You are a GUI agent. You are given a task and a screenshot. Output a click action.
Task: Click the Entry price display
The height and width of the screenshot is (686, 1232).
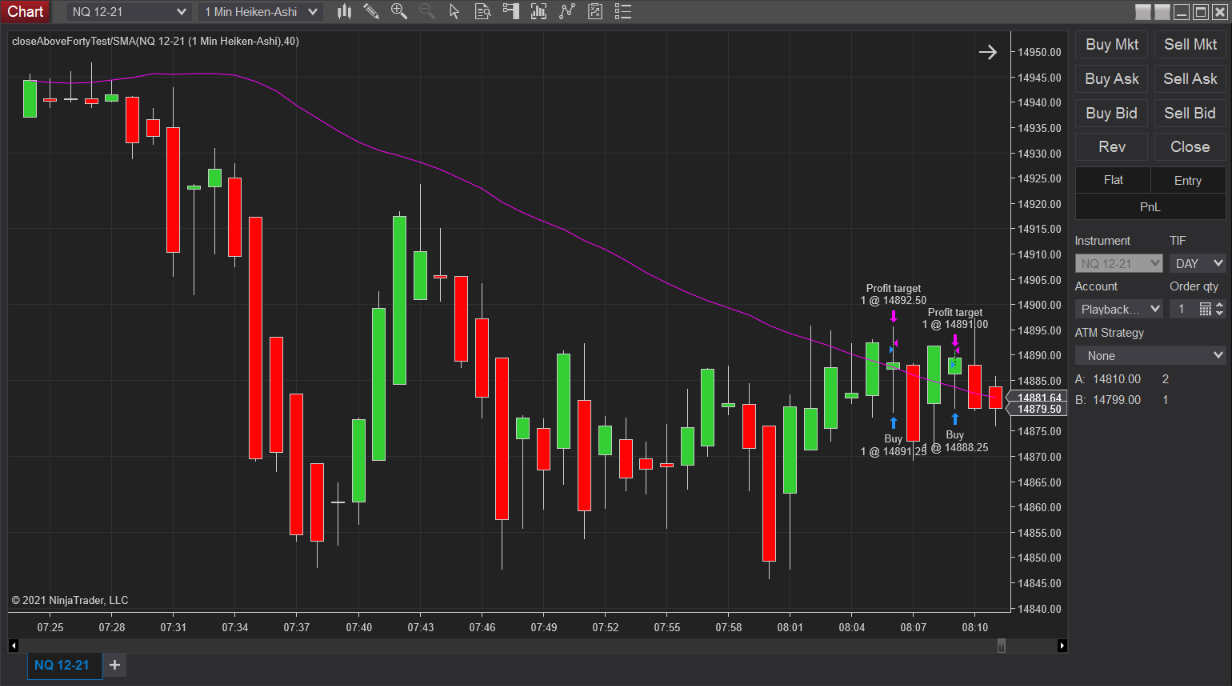tap(1188, 180)
